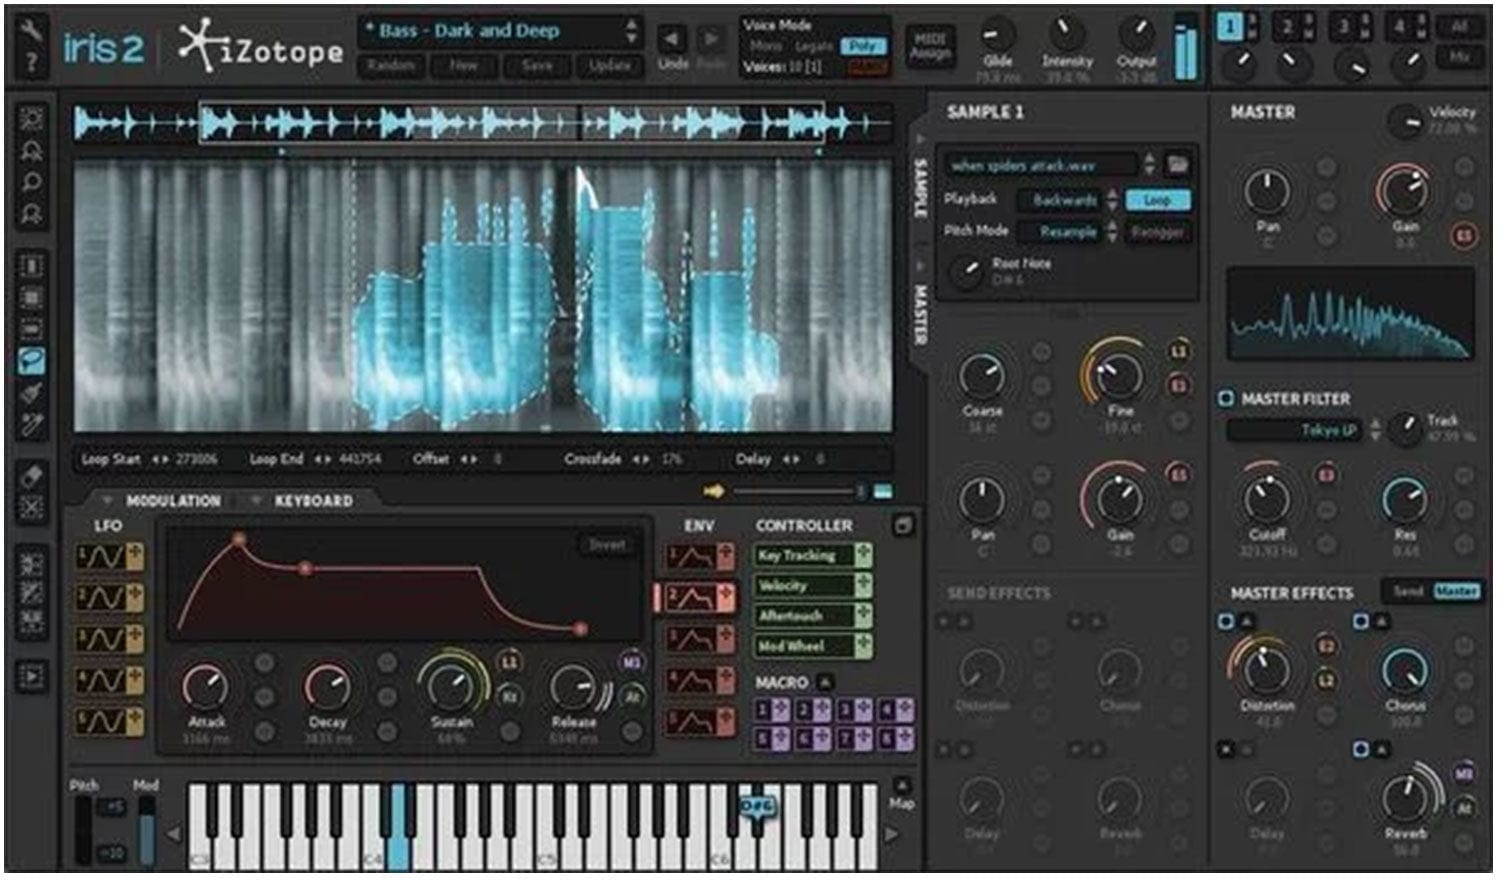
Task: Toggle the Chorus effect power button
Action: pyautogui.click(x=1360, y=621)
